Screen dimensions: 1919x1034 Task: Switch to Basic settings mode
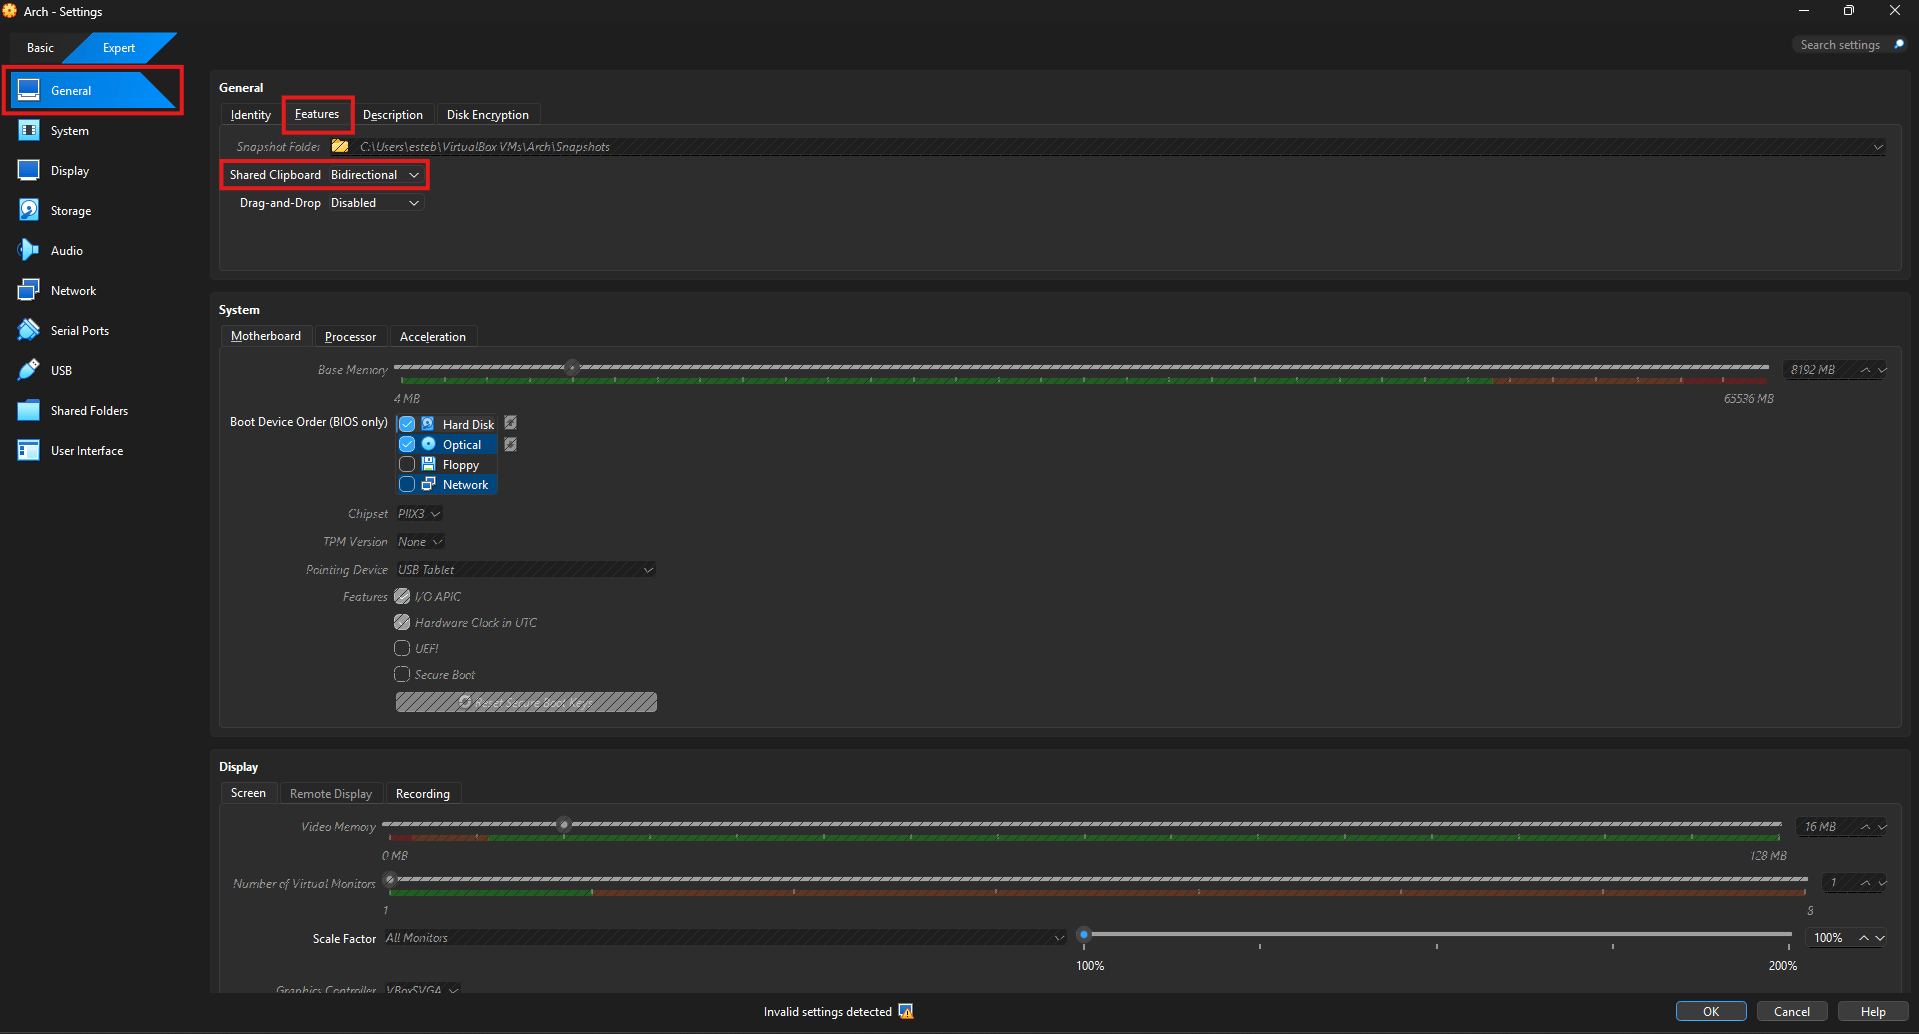[41, 48]
